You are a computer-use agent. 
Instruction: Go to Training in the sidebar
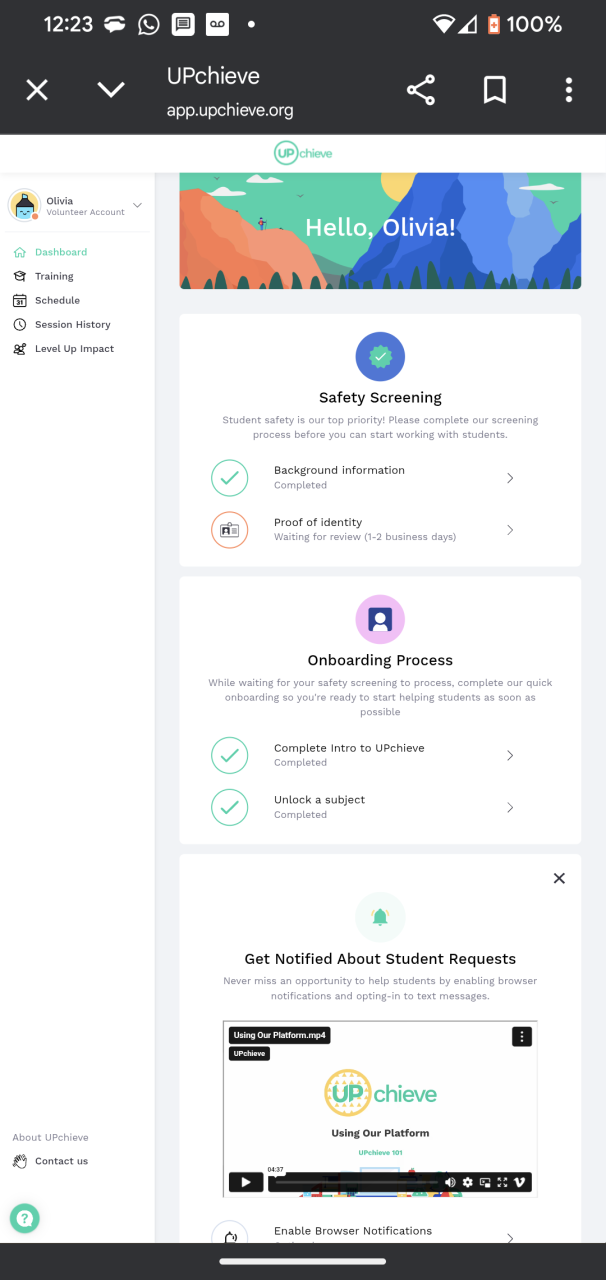click(54, 276)
